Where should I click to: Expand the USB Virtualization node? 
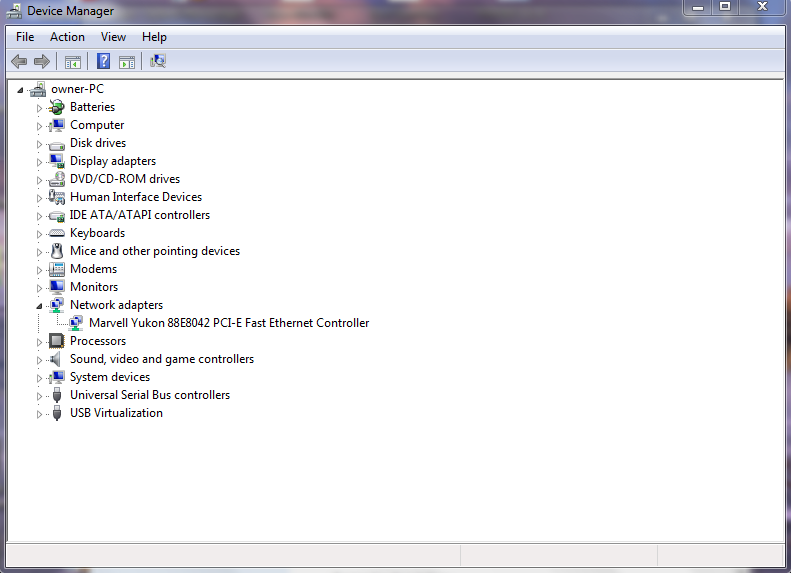(39, 414)
